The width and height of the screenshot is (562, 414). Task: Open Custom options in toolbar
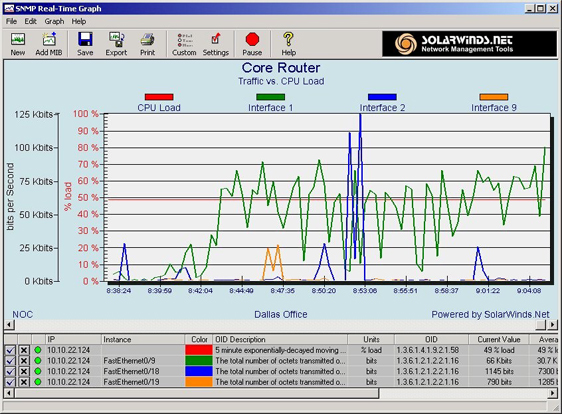click(x=184, y=44)
